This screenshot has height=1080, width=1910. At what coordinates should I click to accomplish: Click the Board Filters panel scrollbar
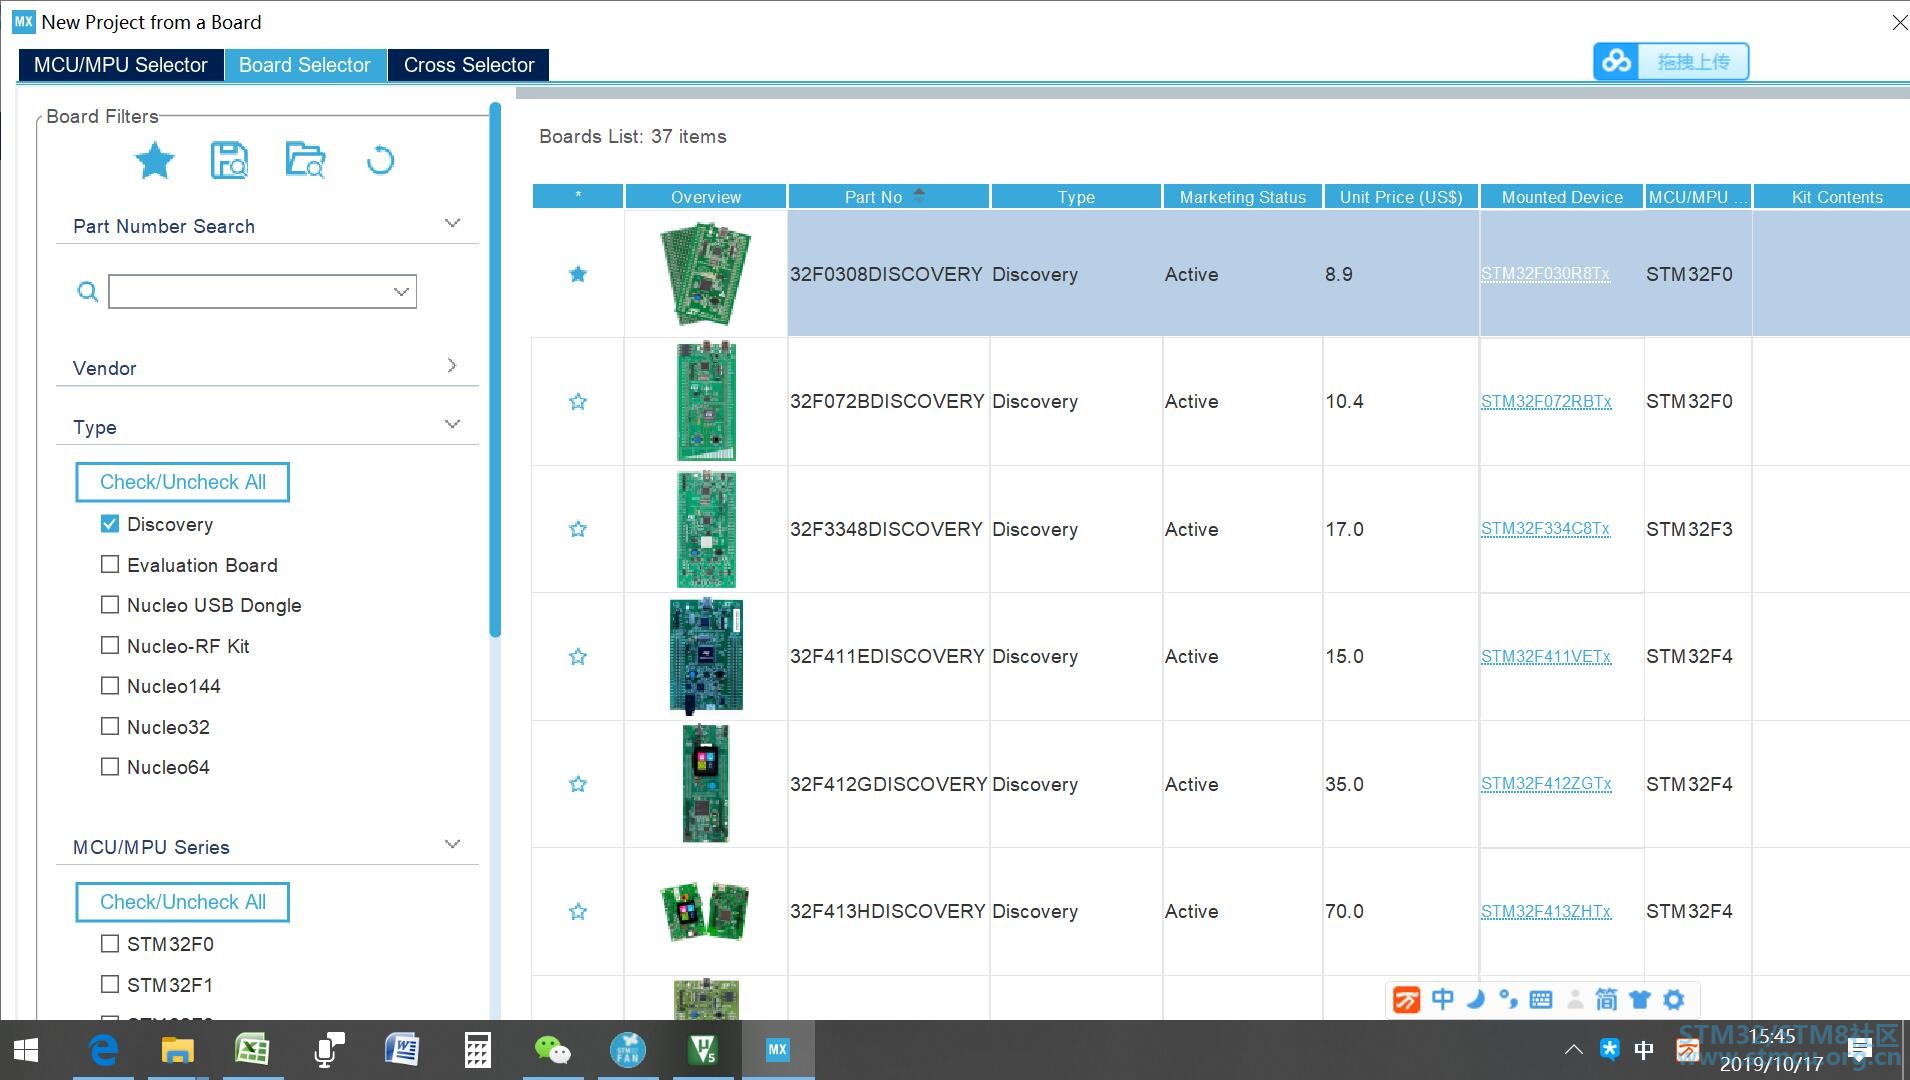coord(495,370)
